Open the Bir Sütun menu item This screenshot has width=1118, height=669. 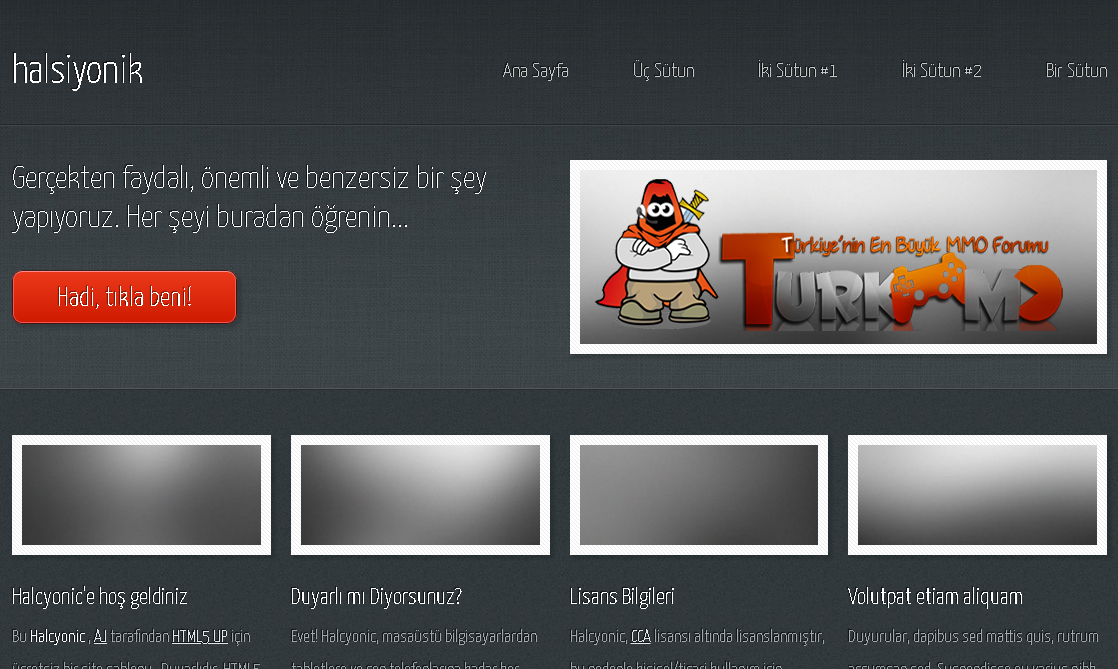[1076, 71]
